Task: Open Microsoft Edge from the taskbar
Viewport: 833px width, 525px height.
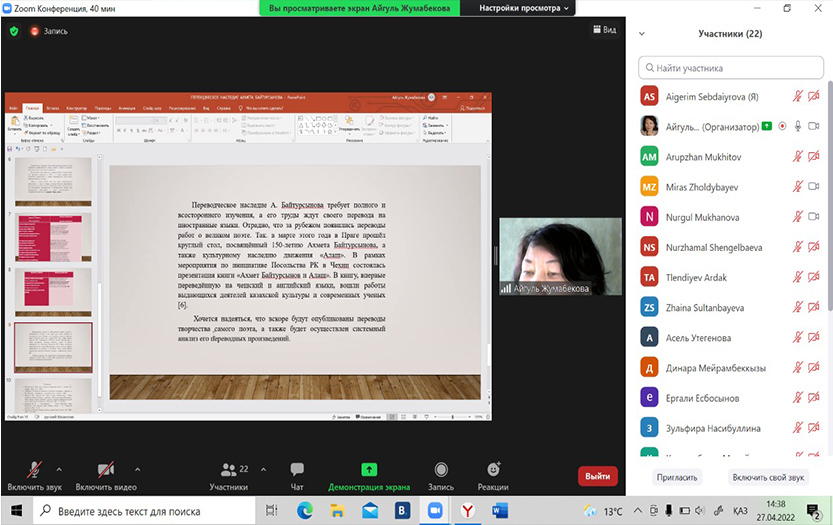Action: click(304, 510)
